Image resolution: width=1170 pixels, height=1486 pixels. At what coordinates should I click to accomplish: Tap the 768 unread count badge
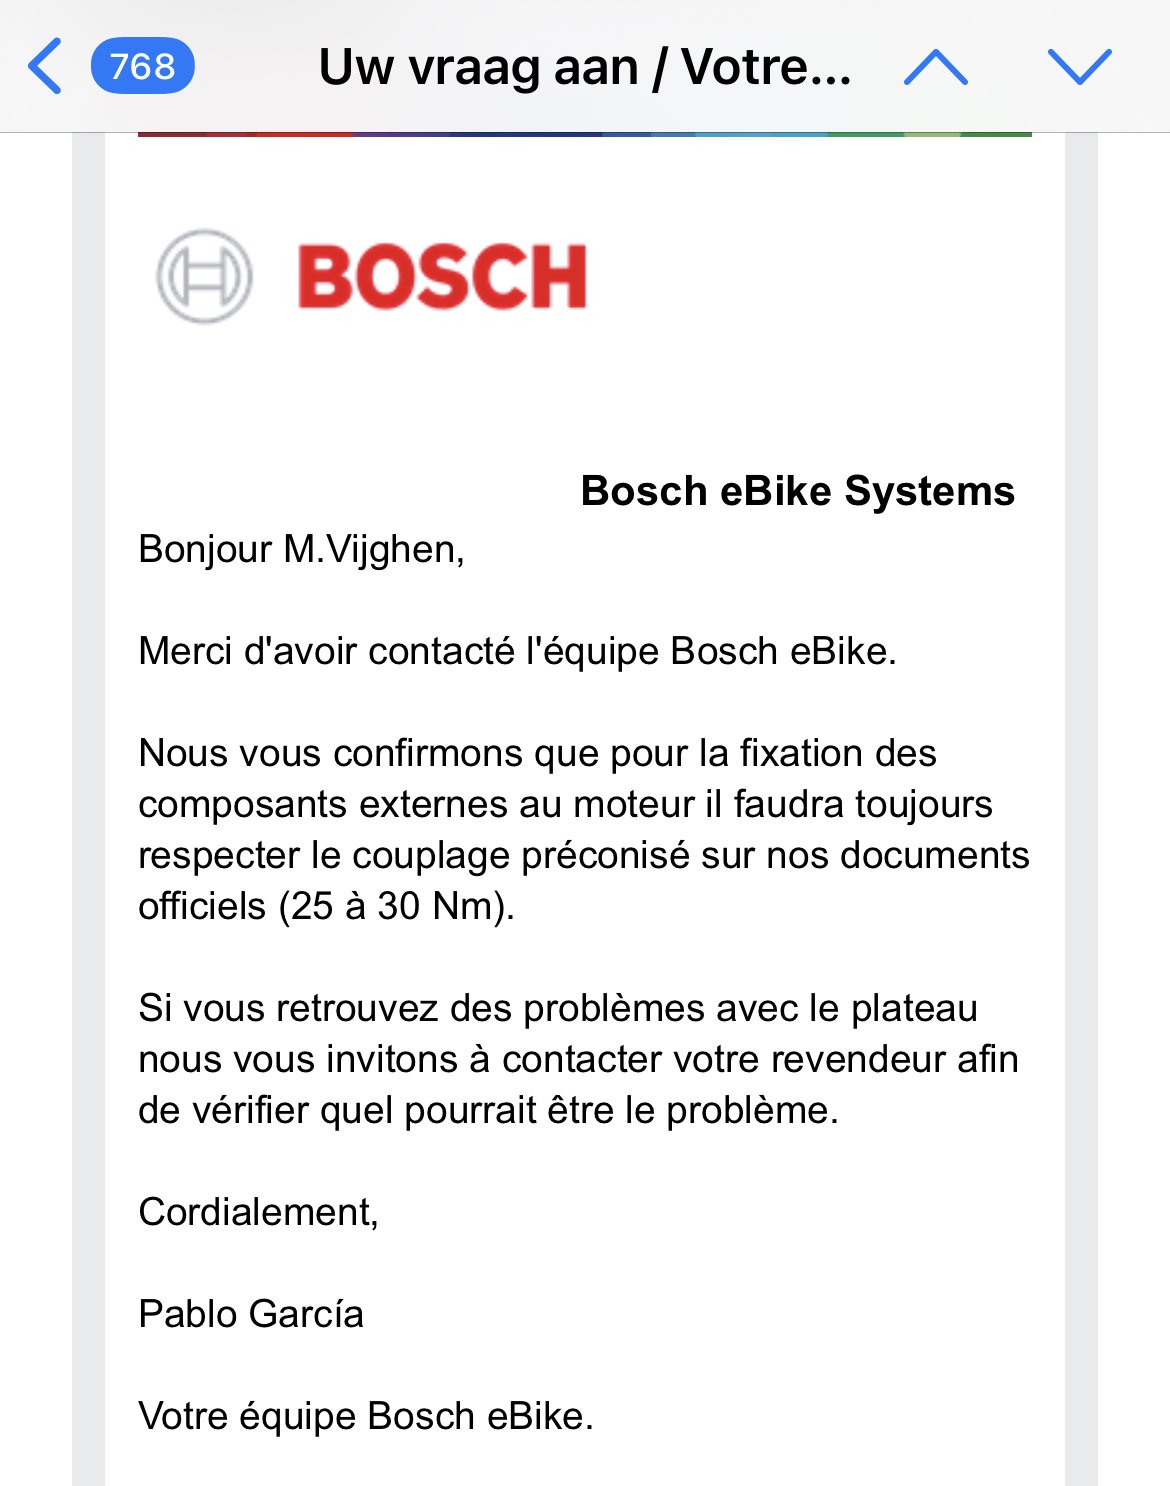tap(142, 66)
